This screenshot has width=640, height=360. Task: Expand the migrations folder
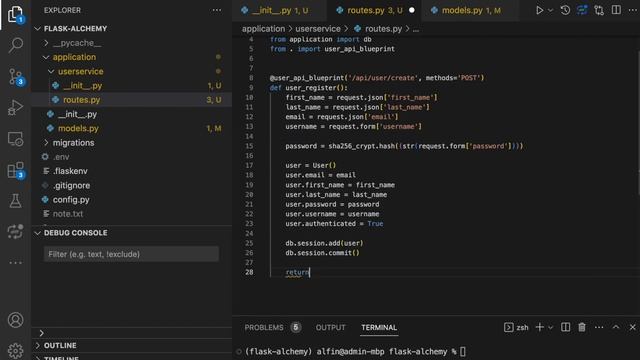46,142
